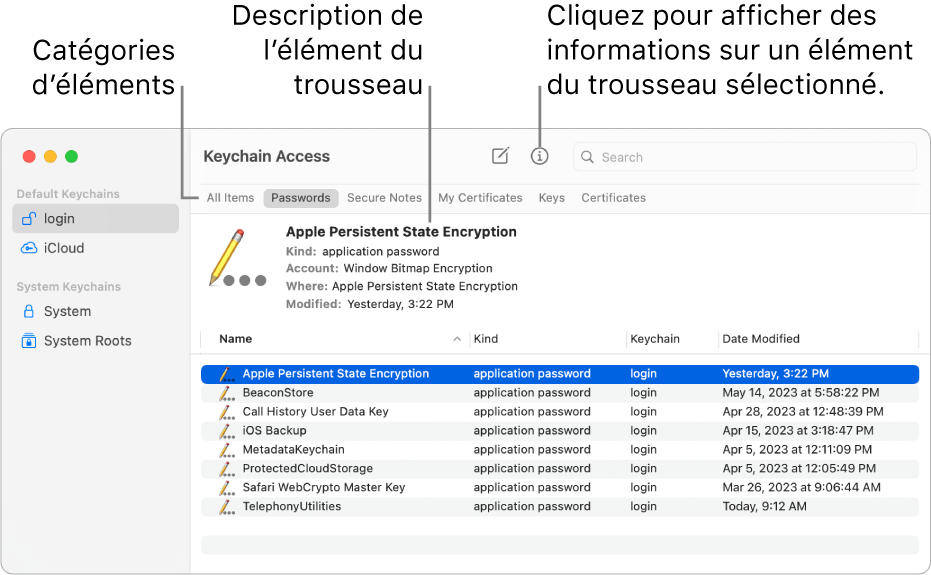Click the Today, 9:12 AM date cell
Image resolution: width=931 pixels, height=575 pixels.
point(764,507)
